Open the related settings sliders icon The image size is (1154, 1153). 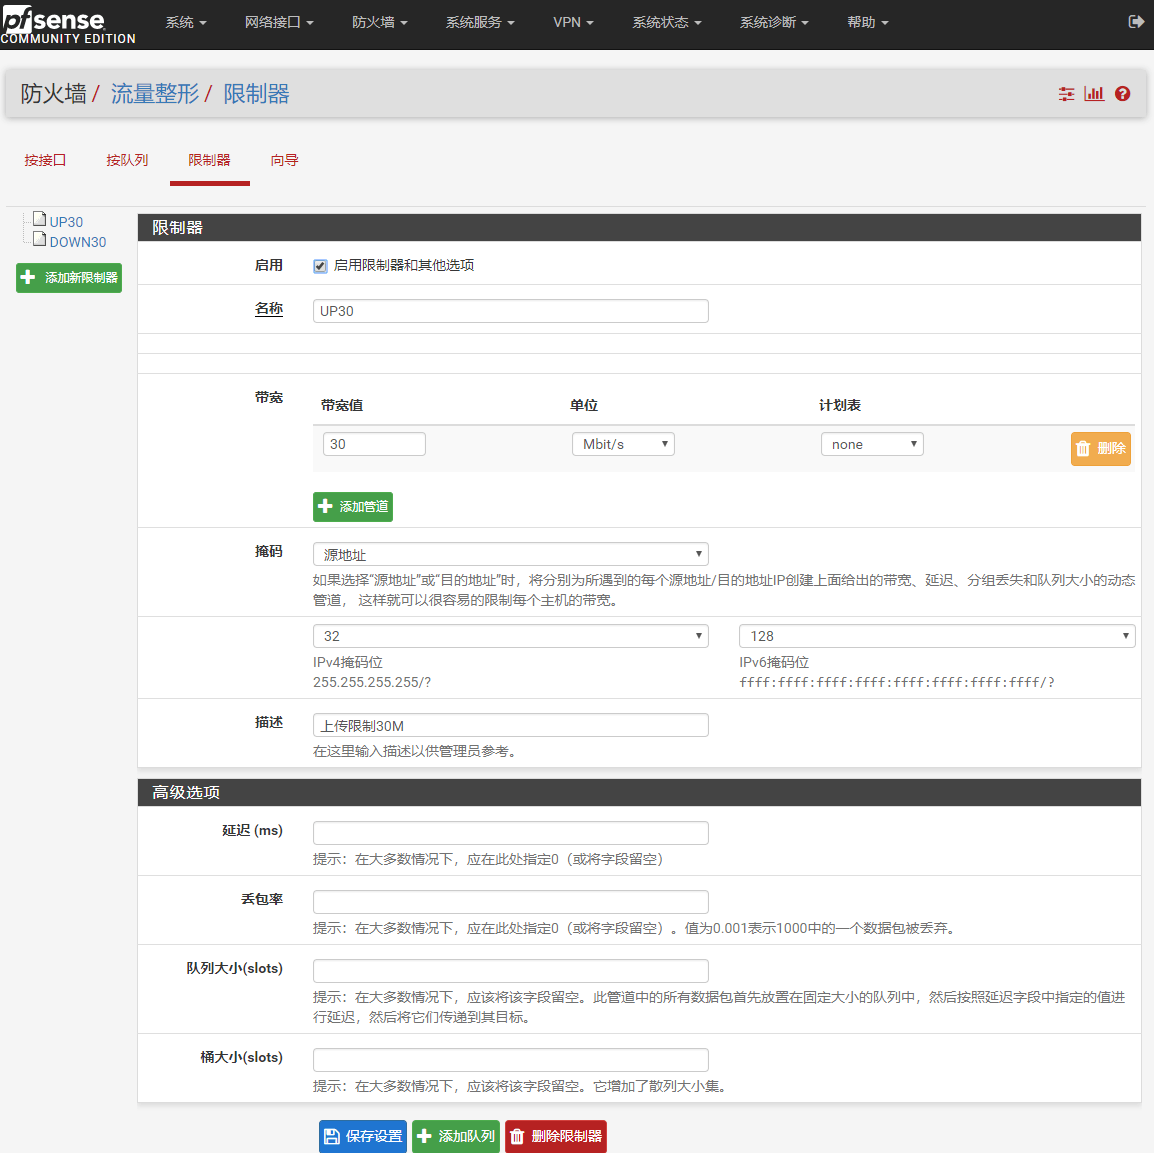pyautogui.click(x=1066, y=94)
